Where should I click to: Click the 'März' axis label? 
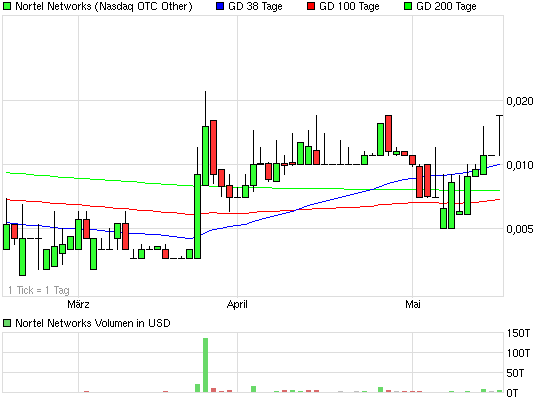(x=78, y=304)
